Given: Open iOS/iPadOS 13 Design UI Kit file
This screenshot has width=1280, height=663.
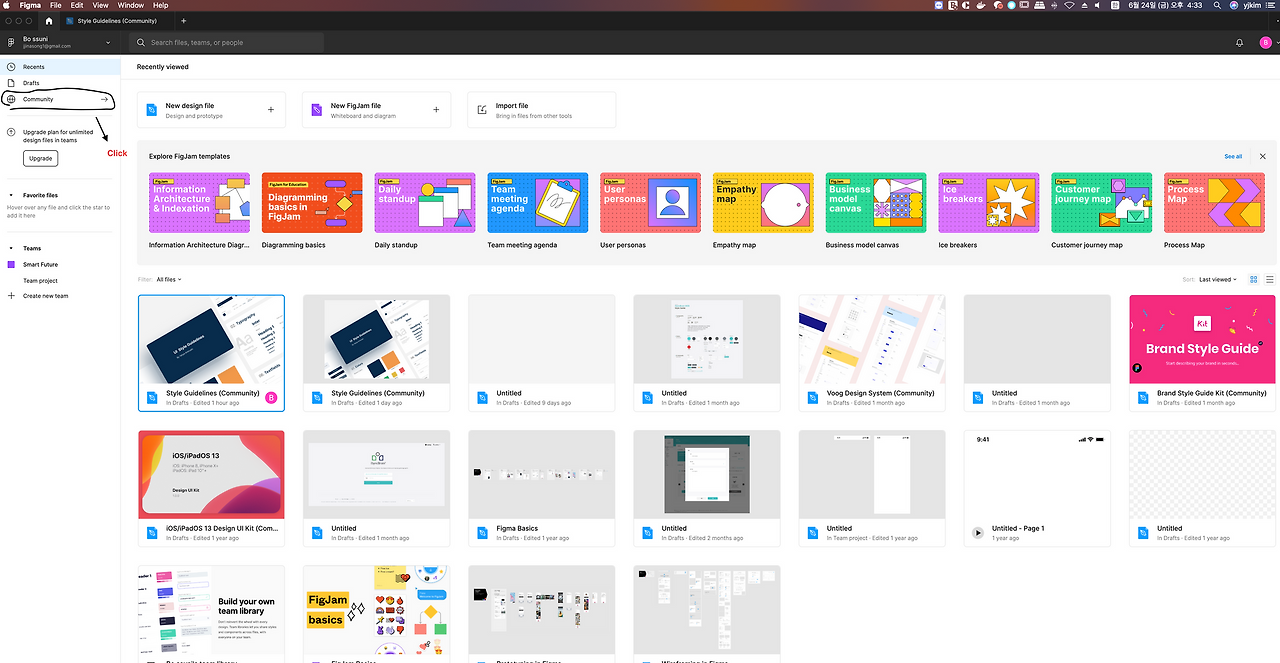Looking at the screenshot, I should (211, 488).
